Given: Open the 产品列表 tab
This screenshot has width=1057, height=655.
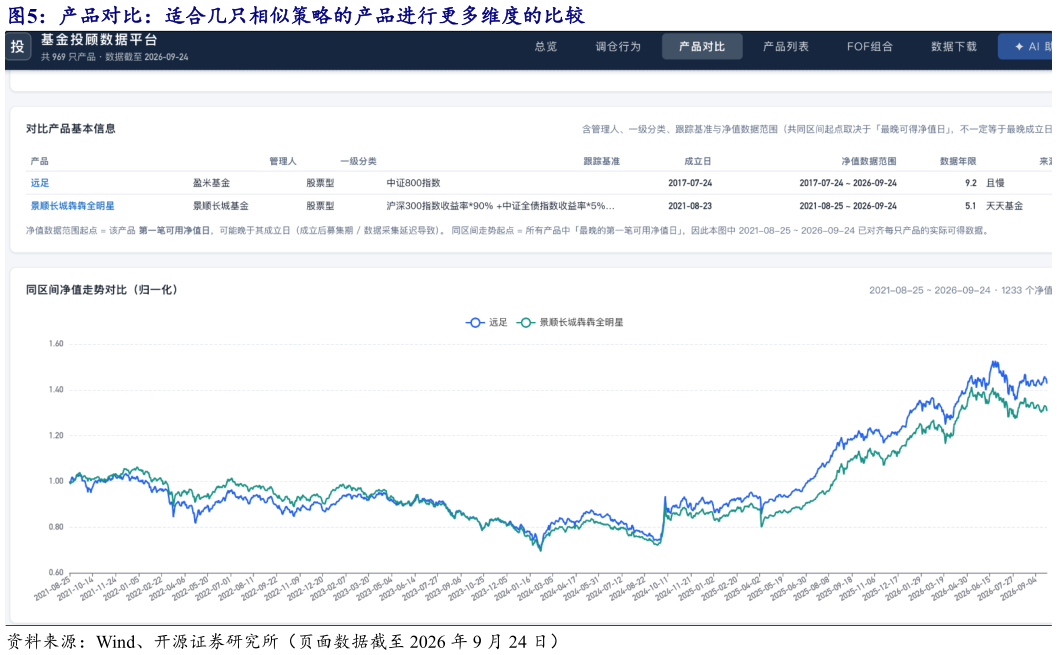Looking at the screenshot, I should tap(786, 46).
